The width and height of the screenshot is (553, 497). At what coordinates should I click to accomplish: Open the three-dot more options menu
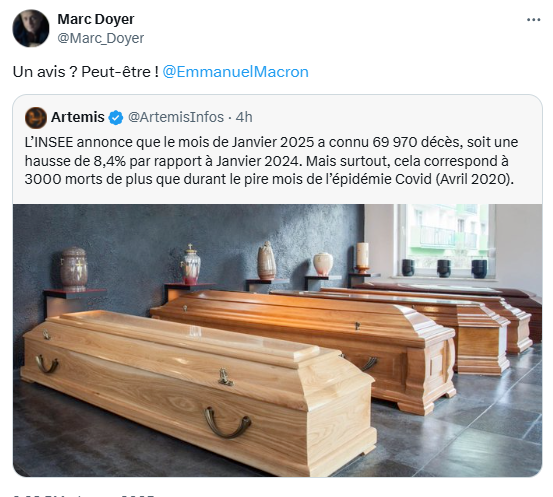pyautogui.click(x=533, y=20)
